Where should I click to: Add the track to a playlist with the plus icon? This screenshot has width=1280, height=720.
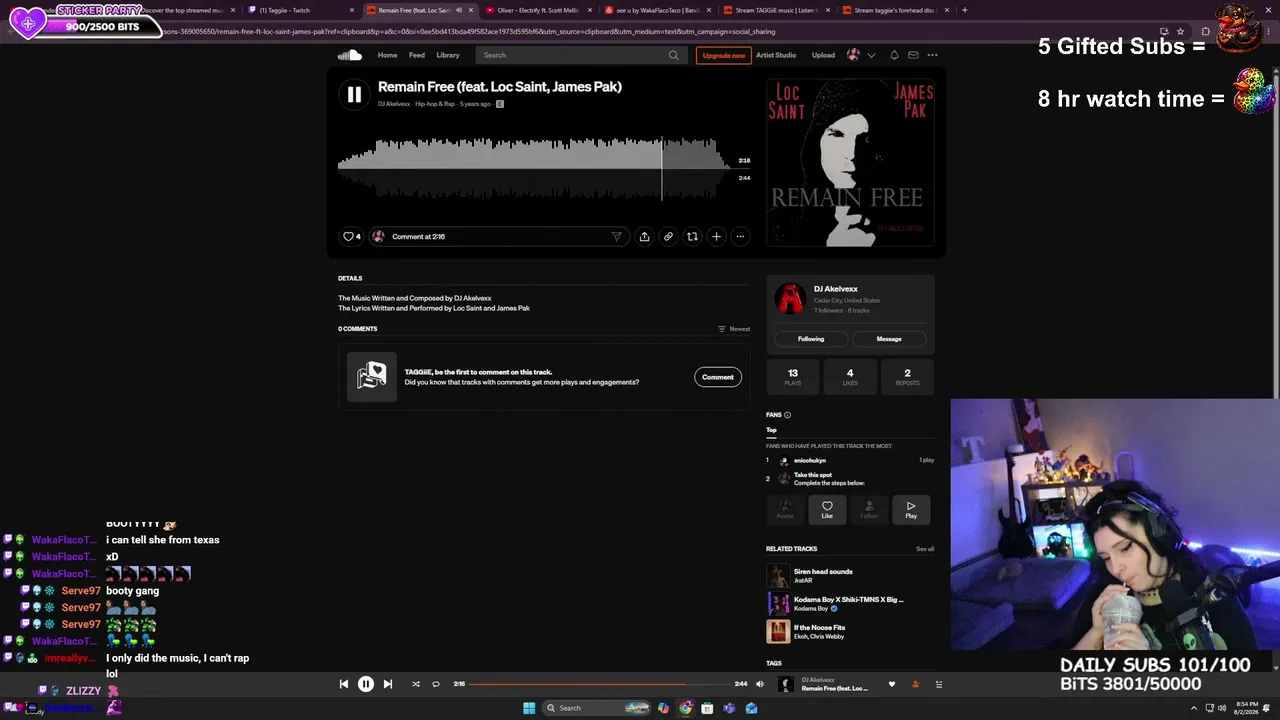[x=716, y=237]
